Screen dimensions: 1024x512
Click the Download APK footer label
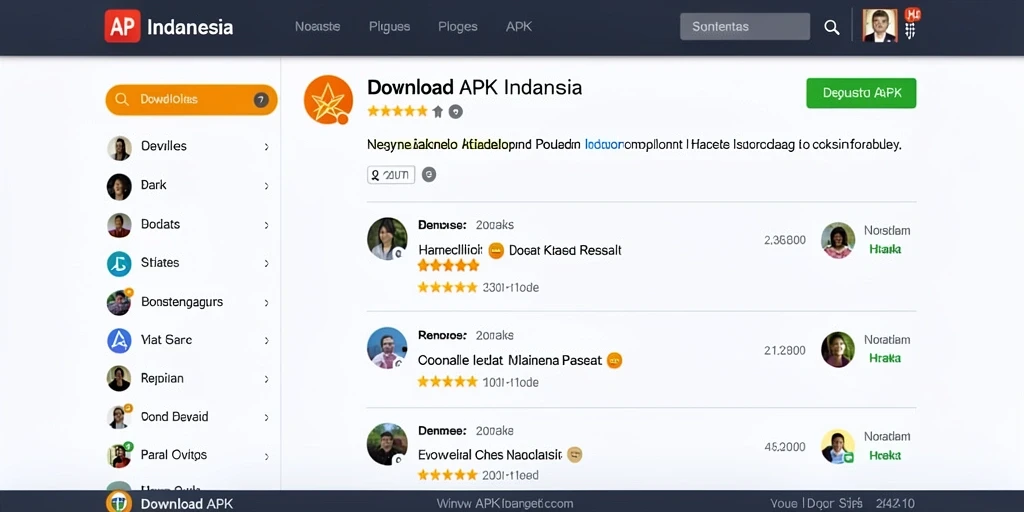[187, 504]
